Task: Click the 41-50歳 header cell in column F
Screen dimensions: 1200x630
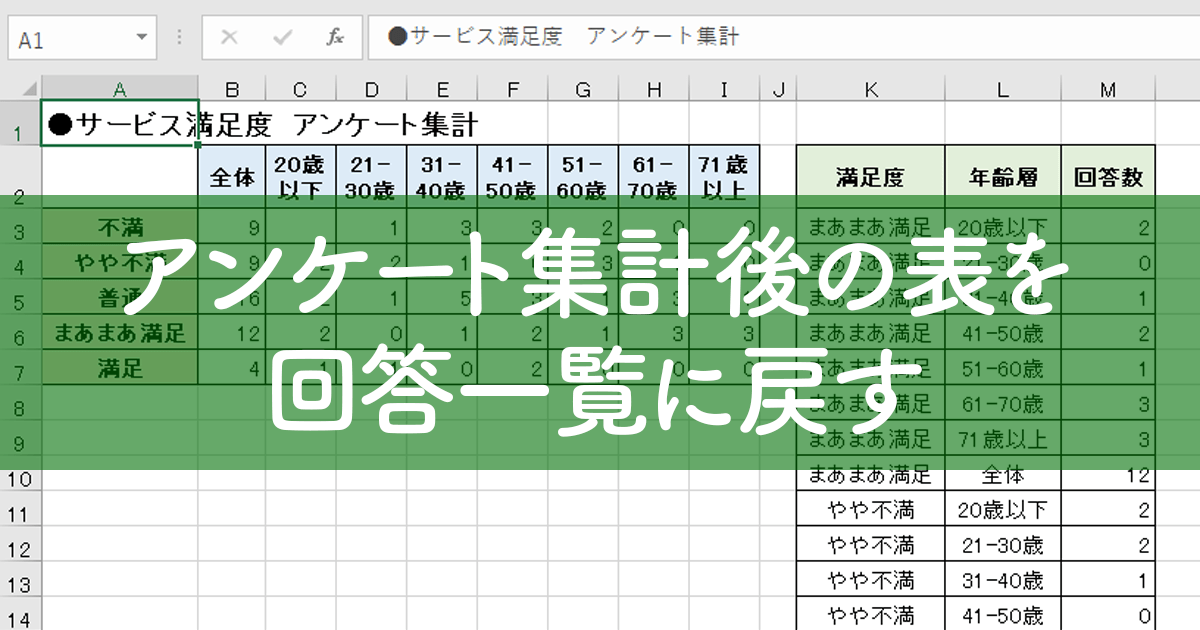Action: point(512,177)
